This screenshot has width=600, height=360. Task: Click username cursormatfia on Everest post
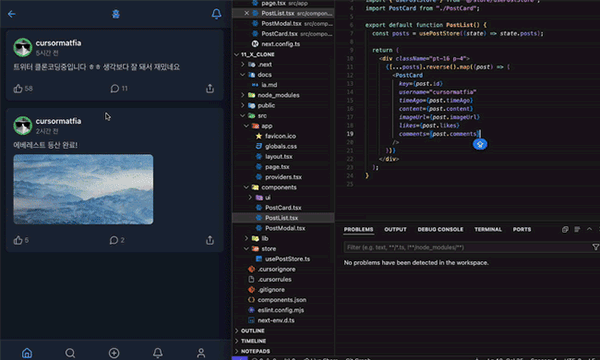(x=58, y=121)
